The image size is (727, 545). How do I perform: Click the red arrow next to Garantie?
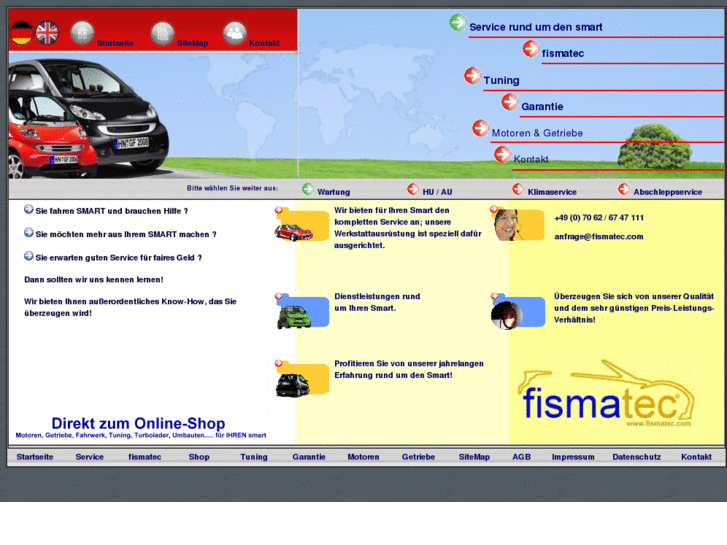(x=510, y=102)
